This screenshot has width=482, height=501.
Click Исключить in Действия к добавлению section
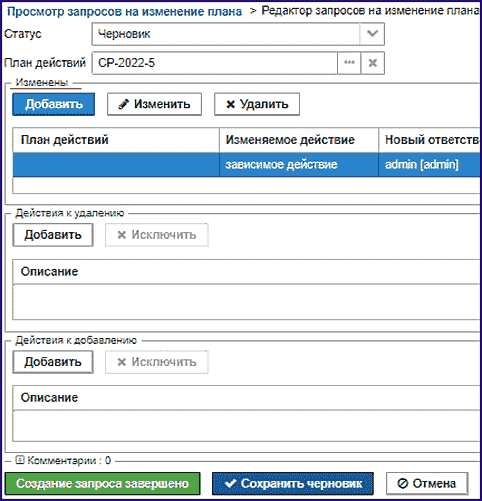tap(157, 362)
